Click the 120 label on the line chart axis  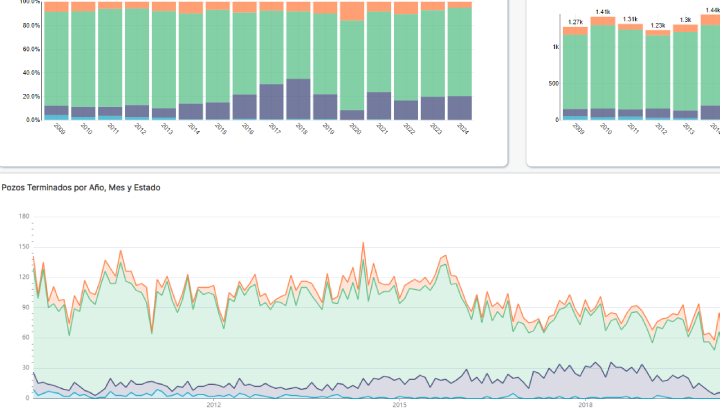pos(24,277)
